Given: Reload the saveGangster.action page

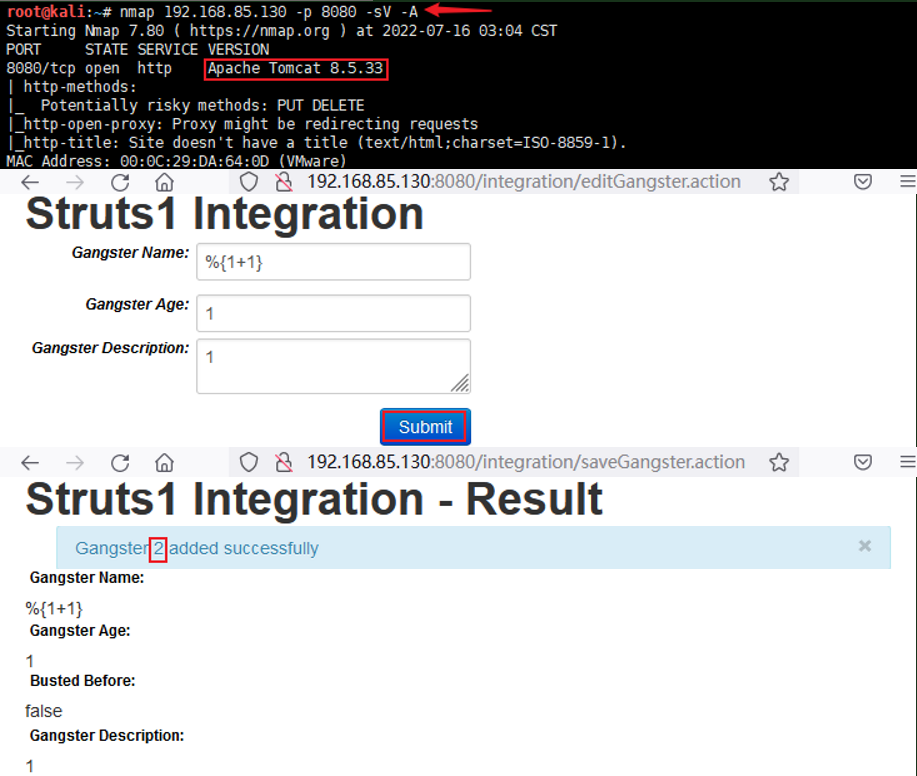Looking at the screenshot, I should pos(120,463).
